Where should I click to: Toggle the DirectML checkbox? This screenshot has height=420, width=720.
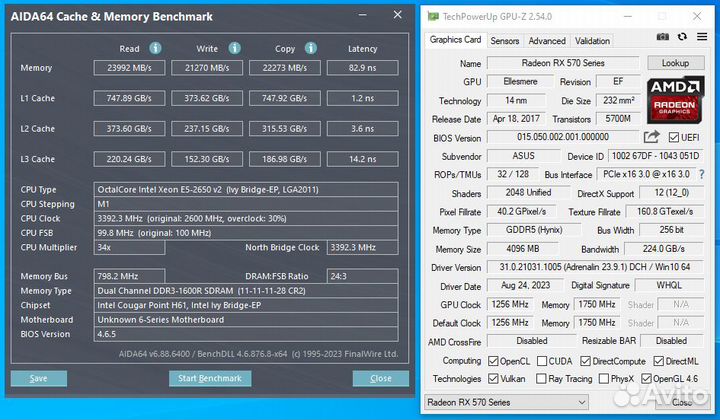[x=658, y=361]
